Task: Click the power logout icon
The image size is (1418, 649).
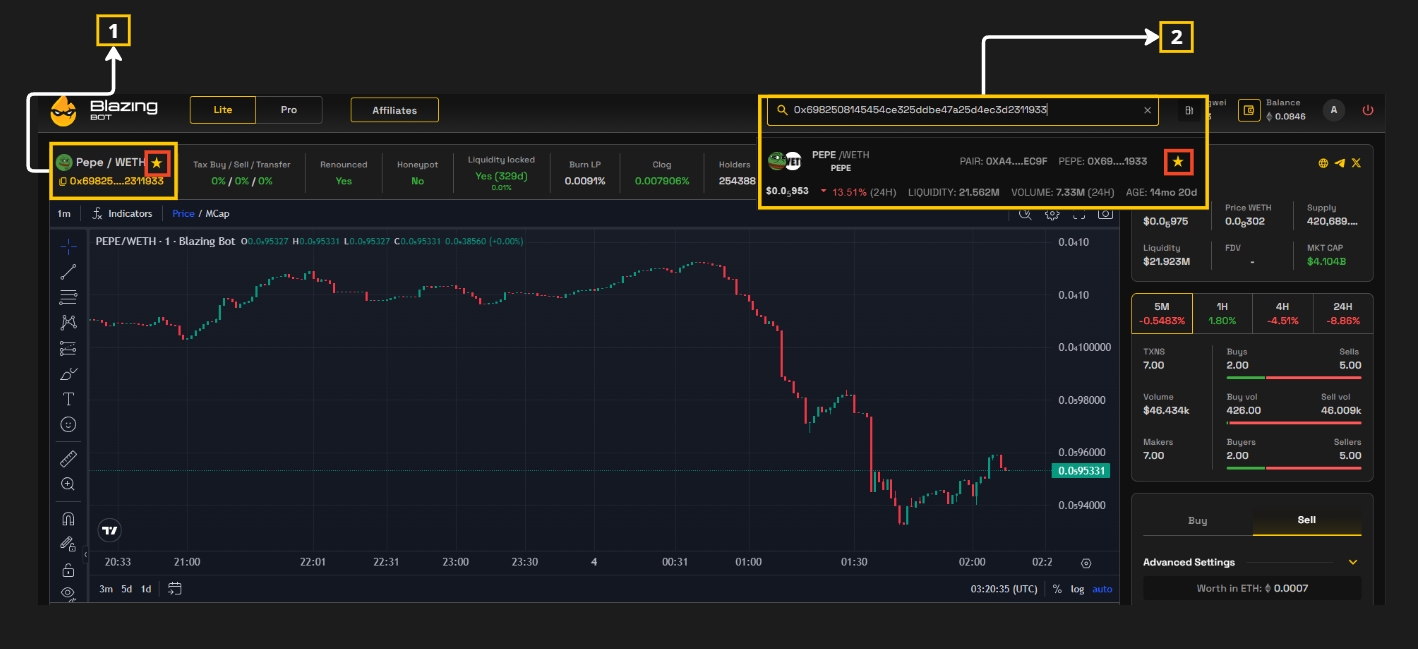Action: pos(1367,110)
